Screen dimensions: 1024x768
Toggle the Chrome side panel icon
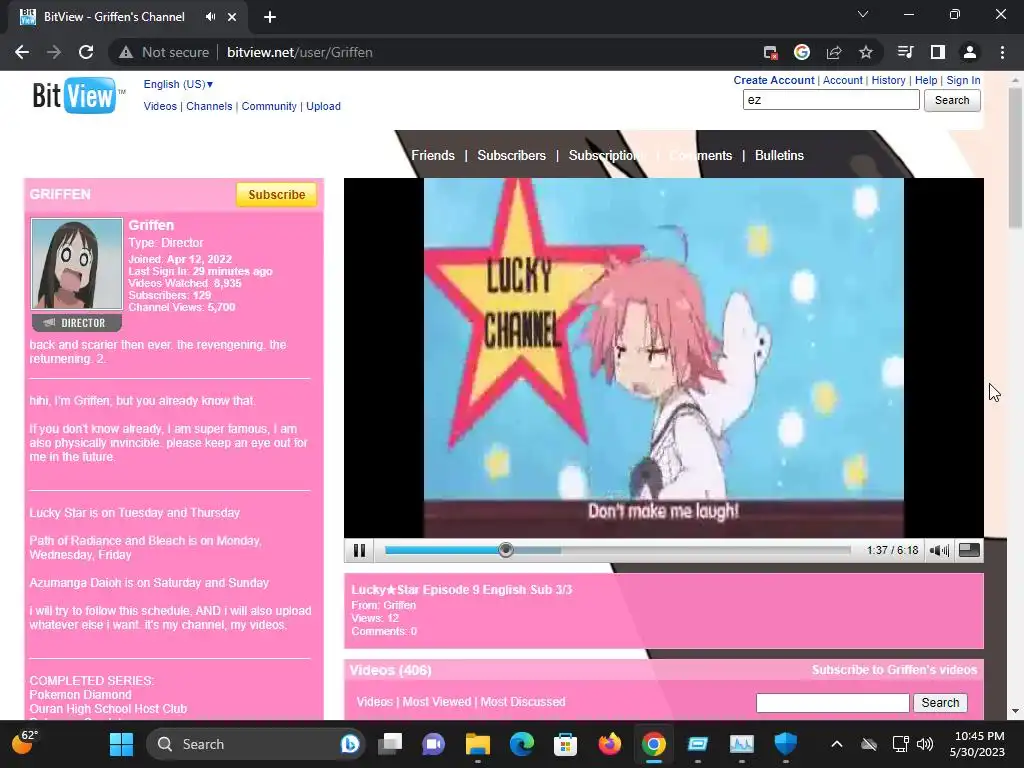[x=938, y=52]
